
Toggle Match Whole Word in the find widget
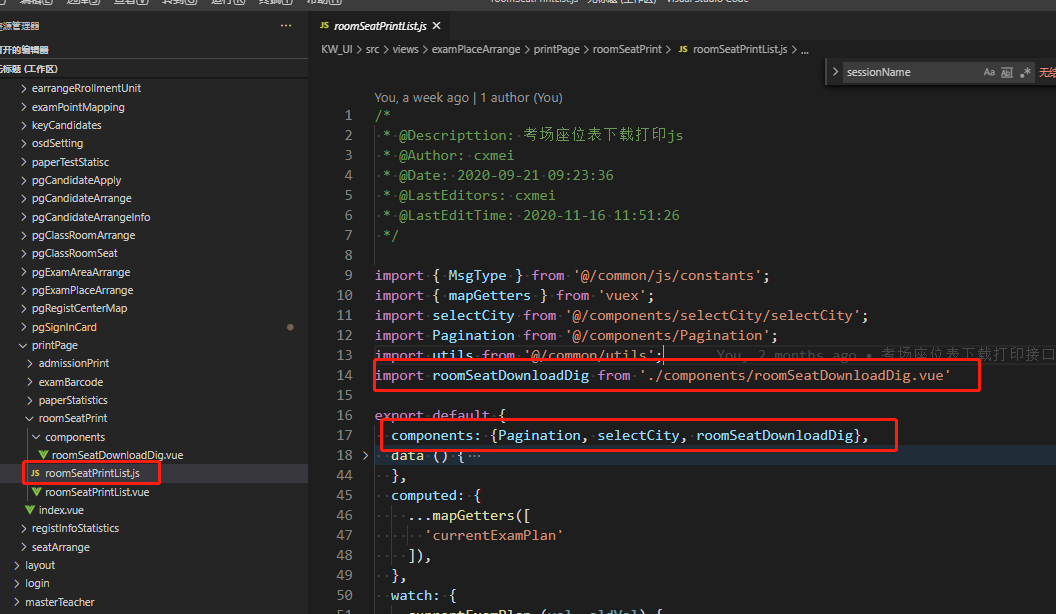tap(1007, 72)
